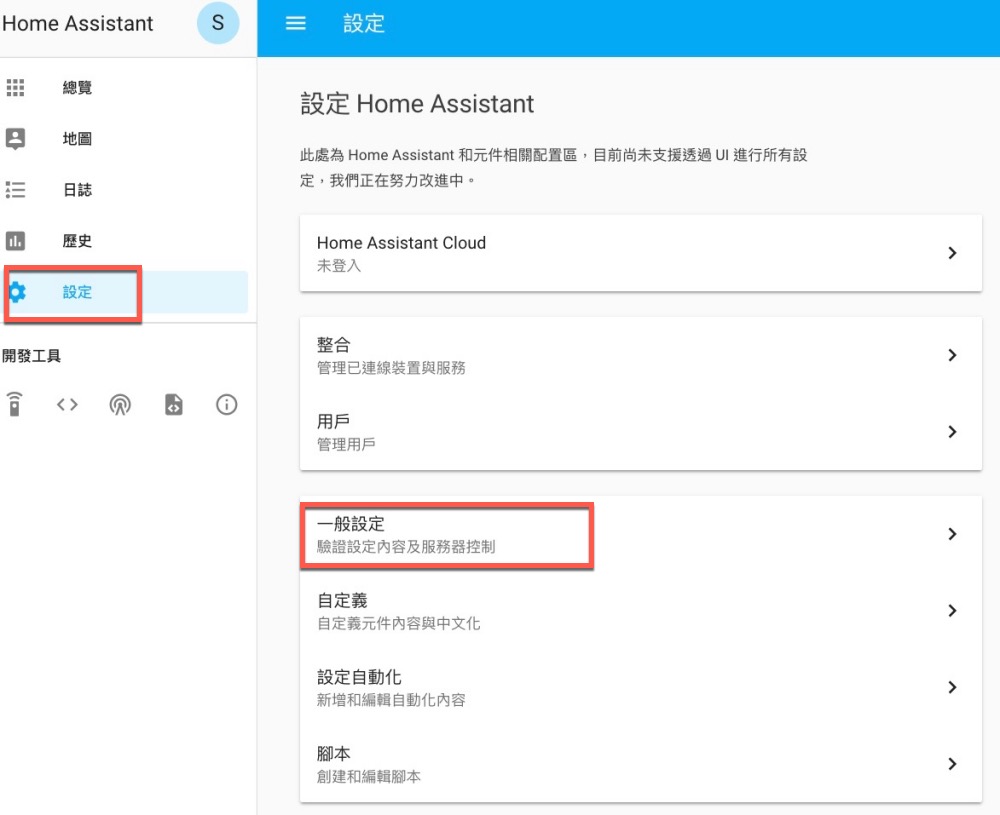Click 自定義元件內容與中文化 description text
1000x815 pixels.
(x=399, y=623)
